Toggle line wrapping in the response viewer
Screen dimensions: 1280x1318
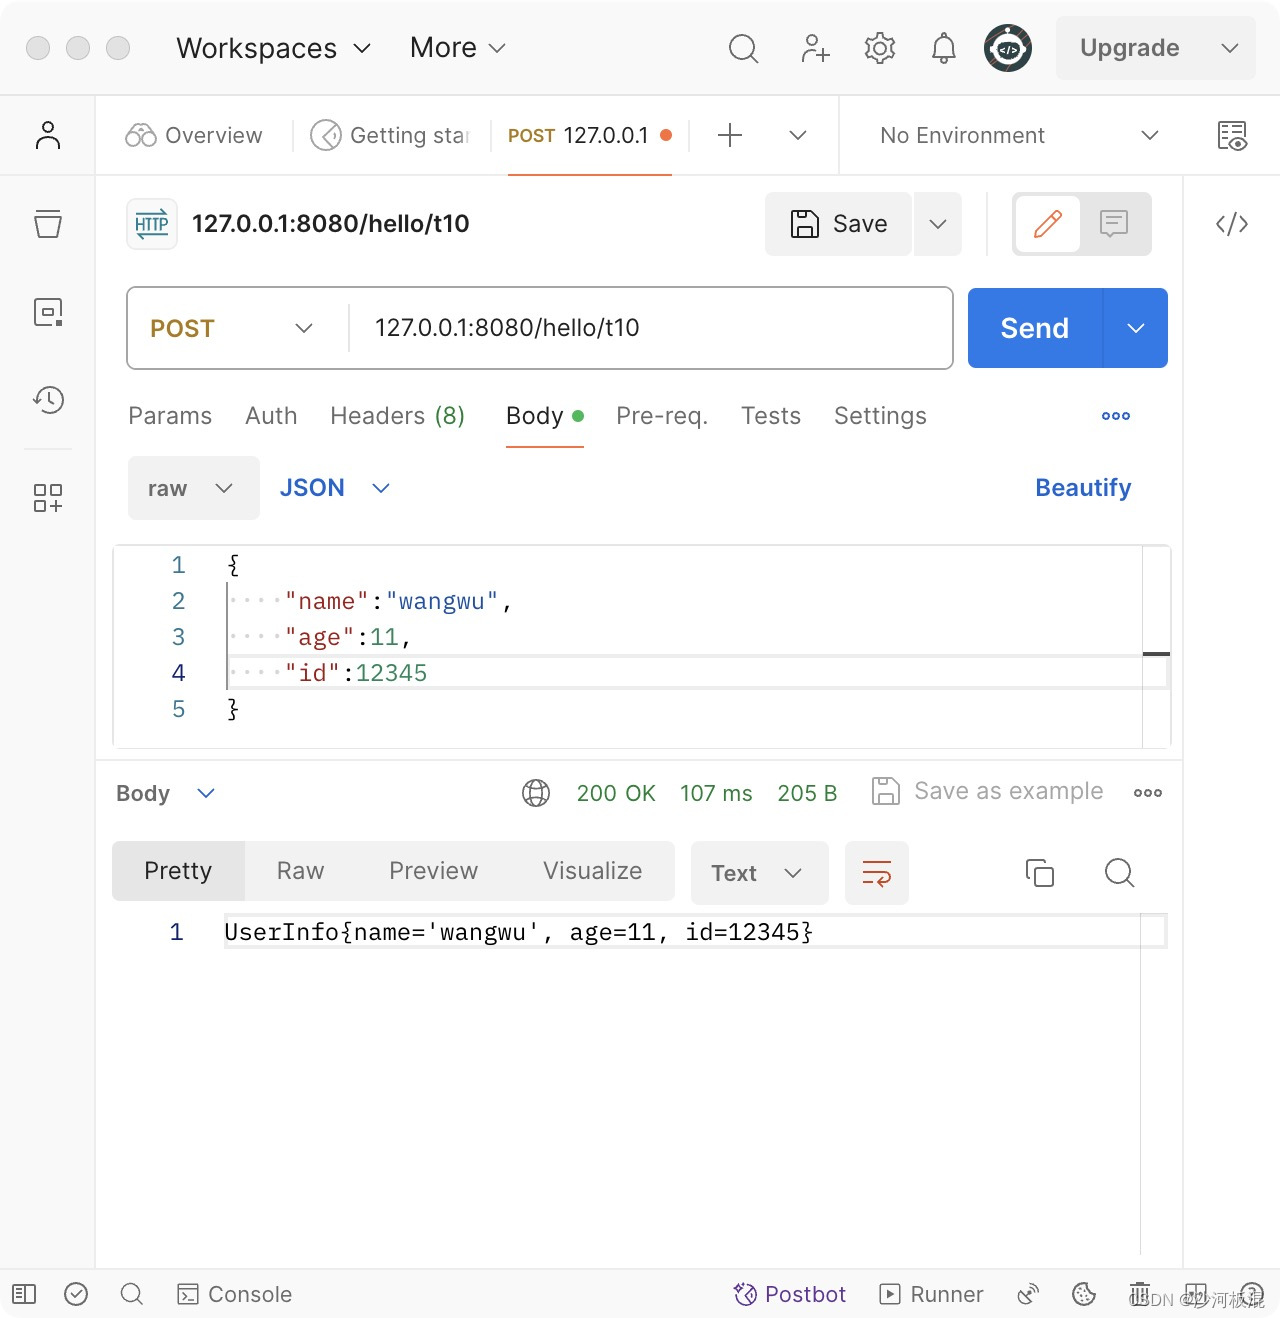[x=876, y=873]
